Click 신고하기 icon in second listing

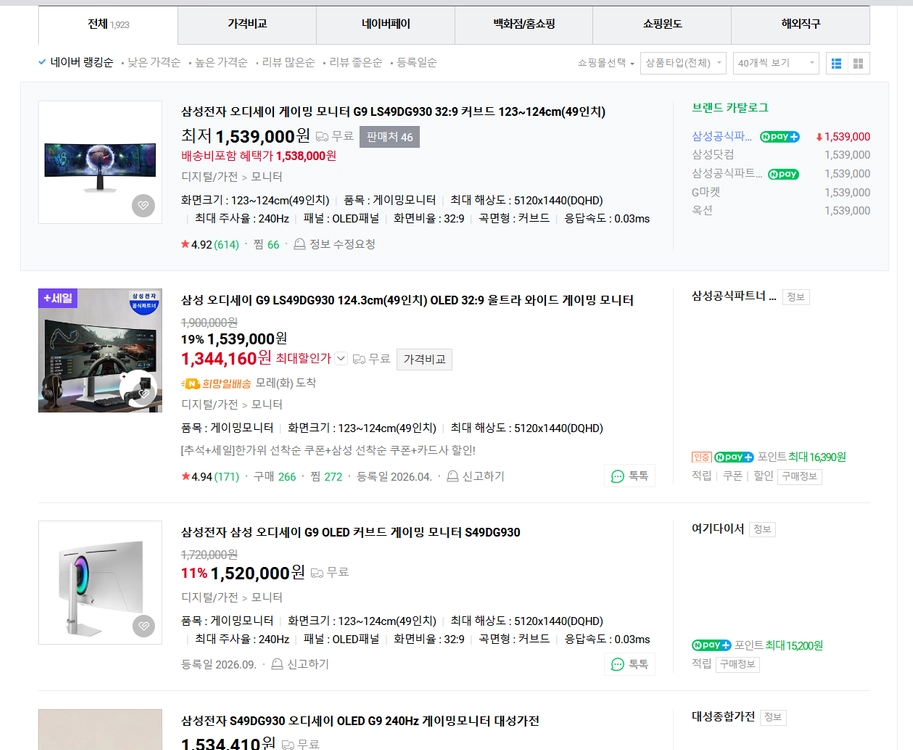click(x=452, y=476)
